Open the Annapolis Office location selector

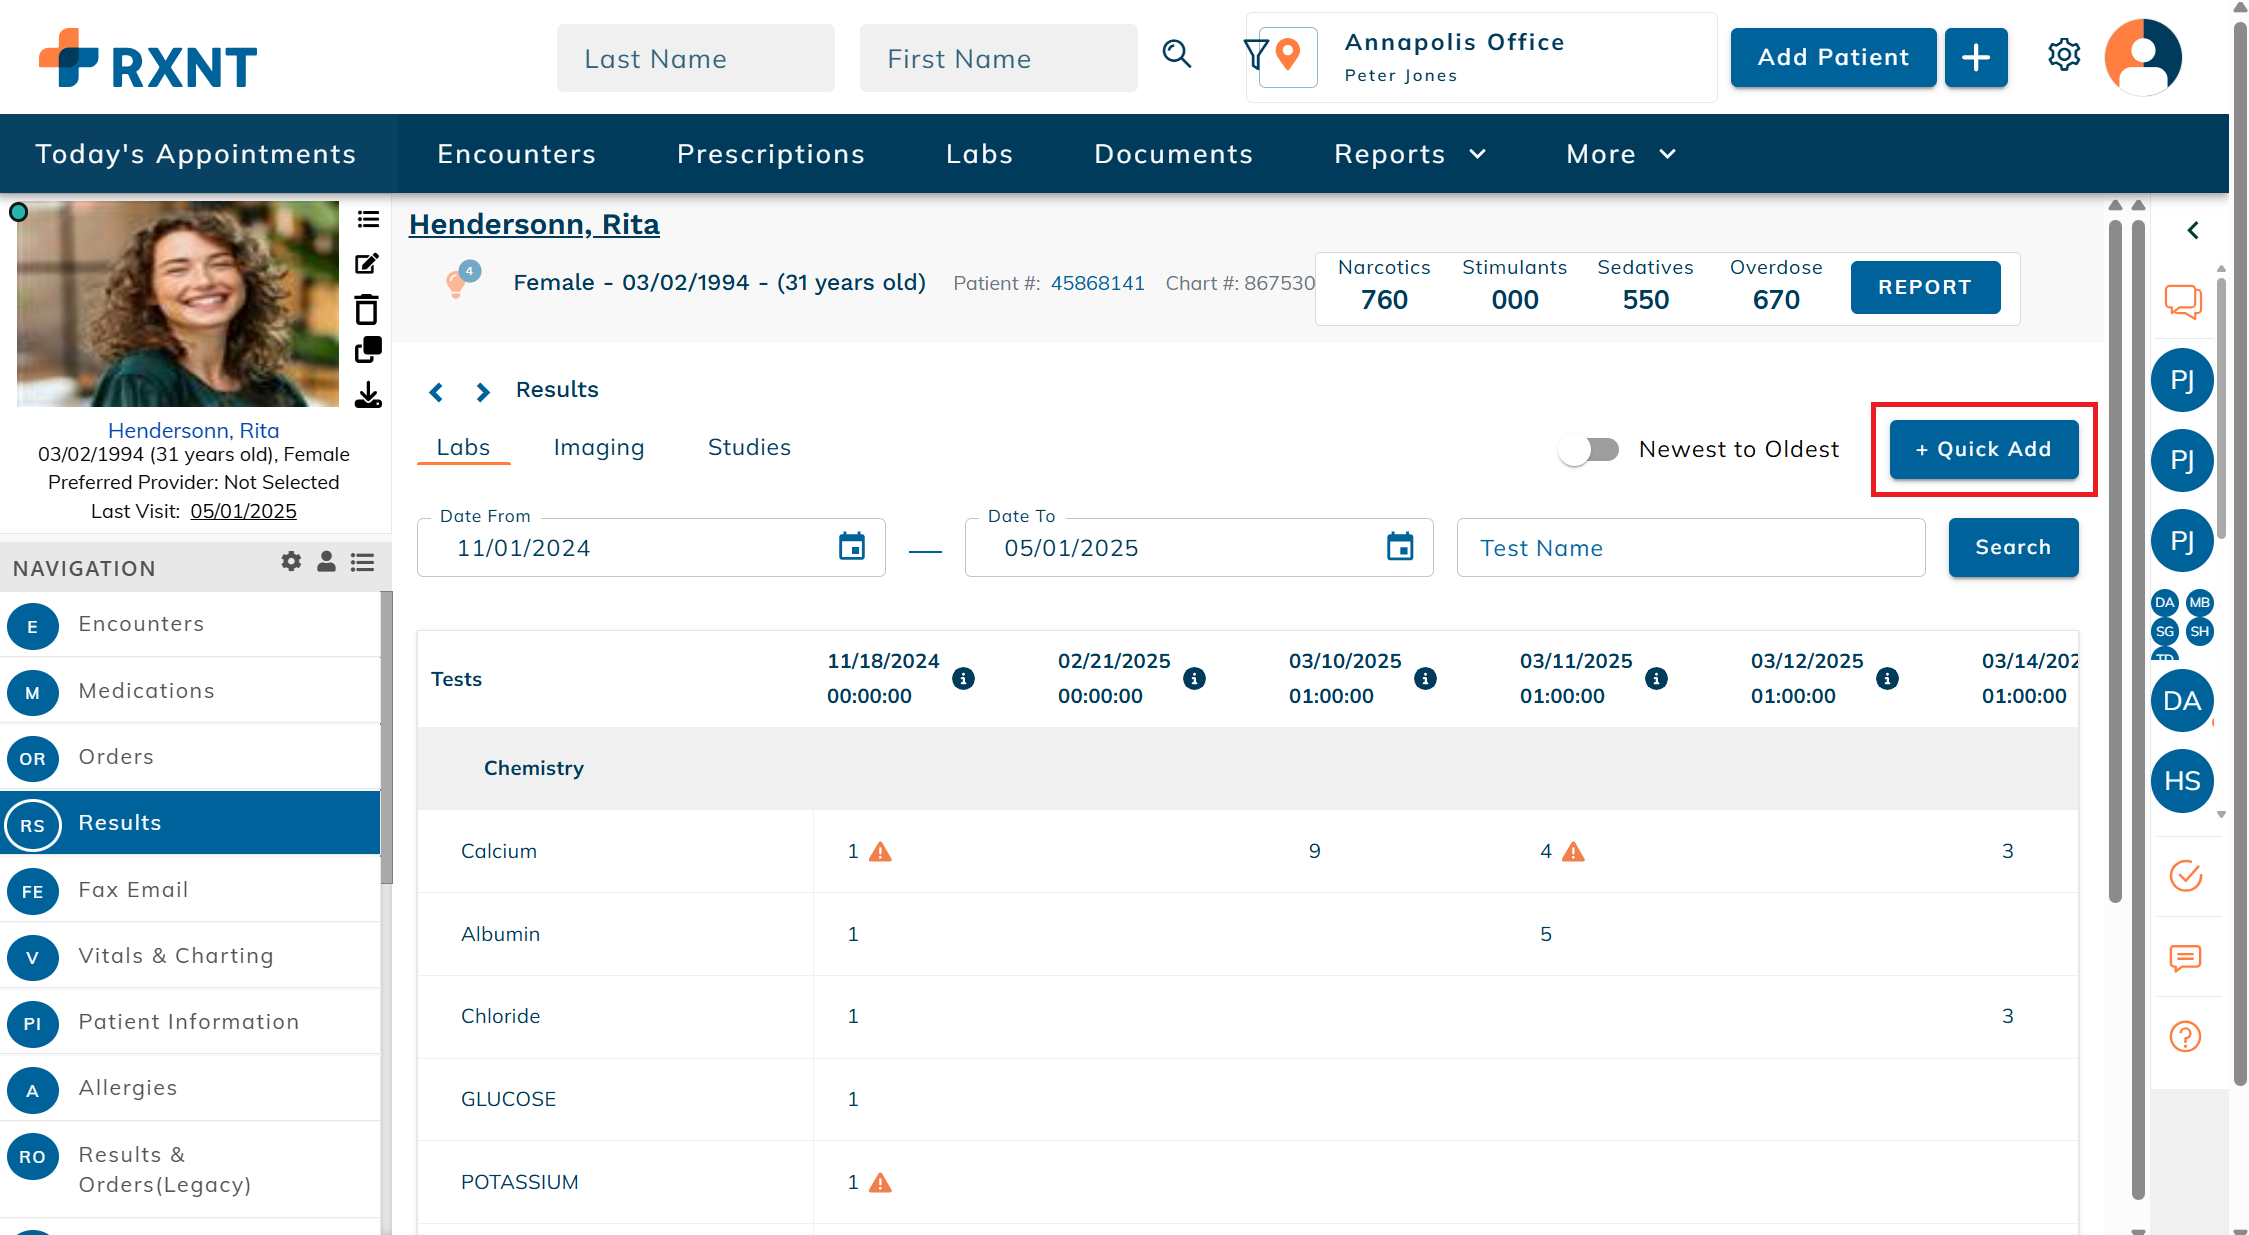1481,57
